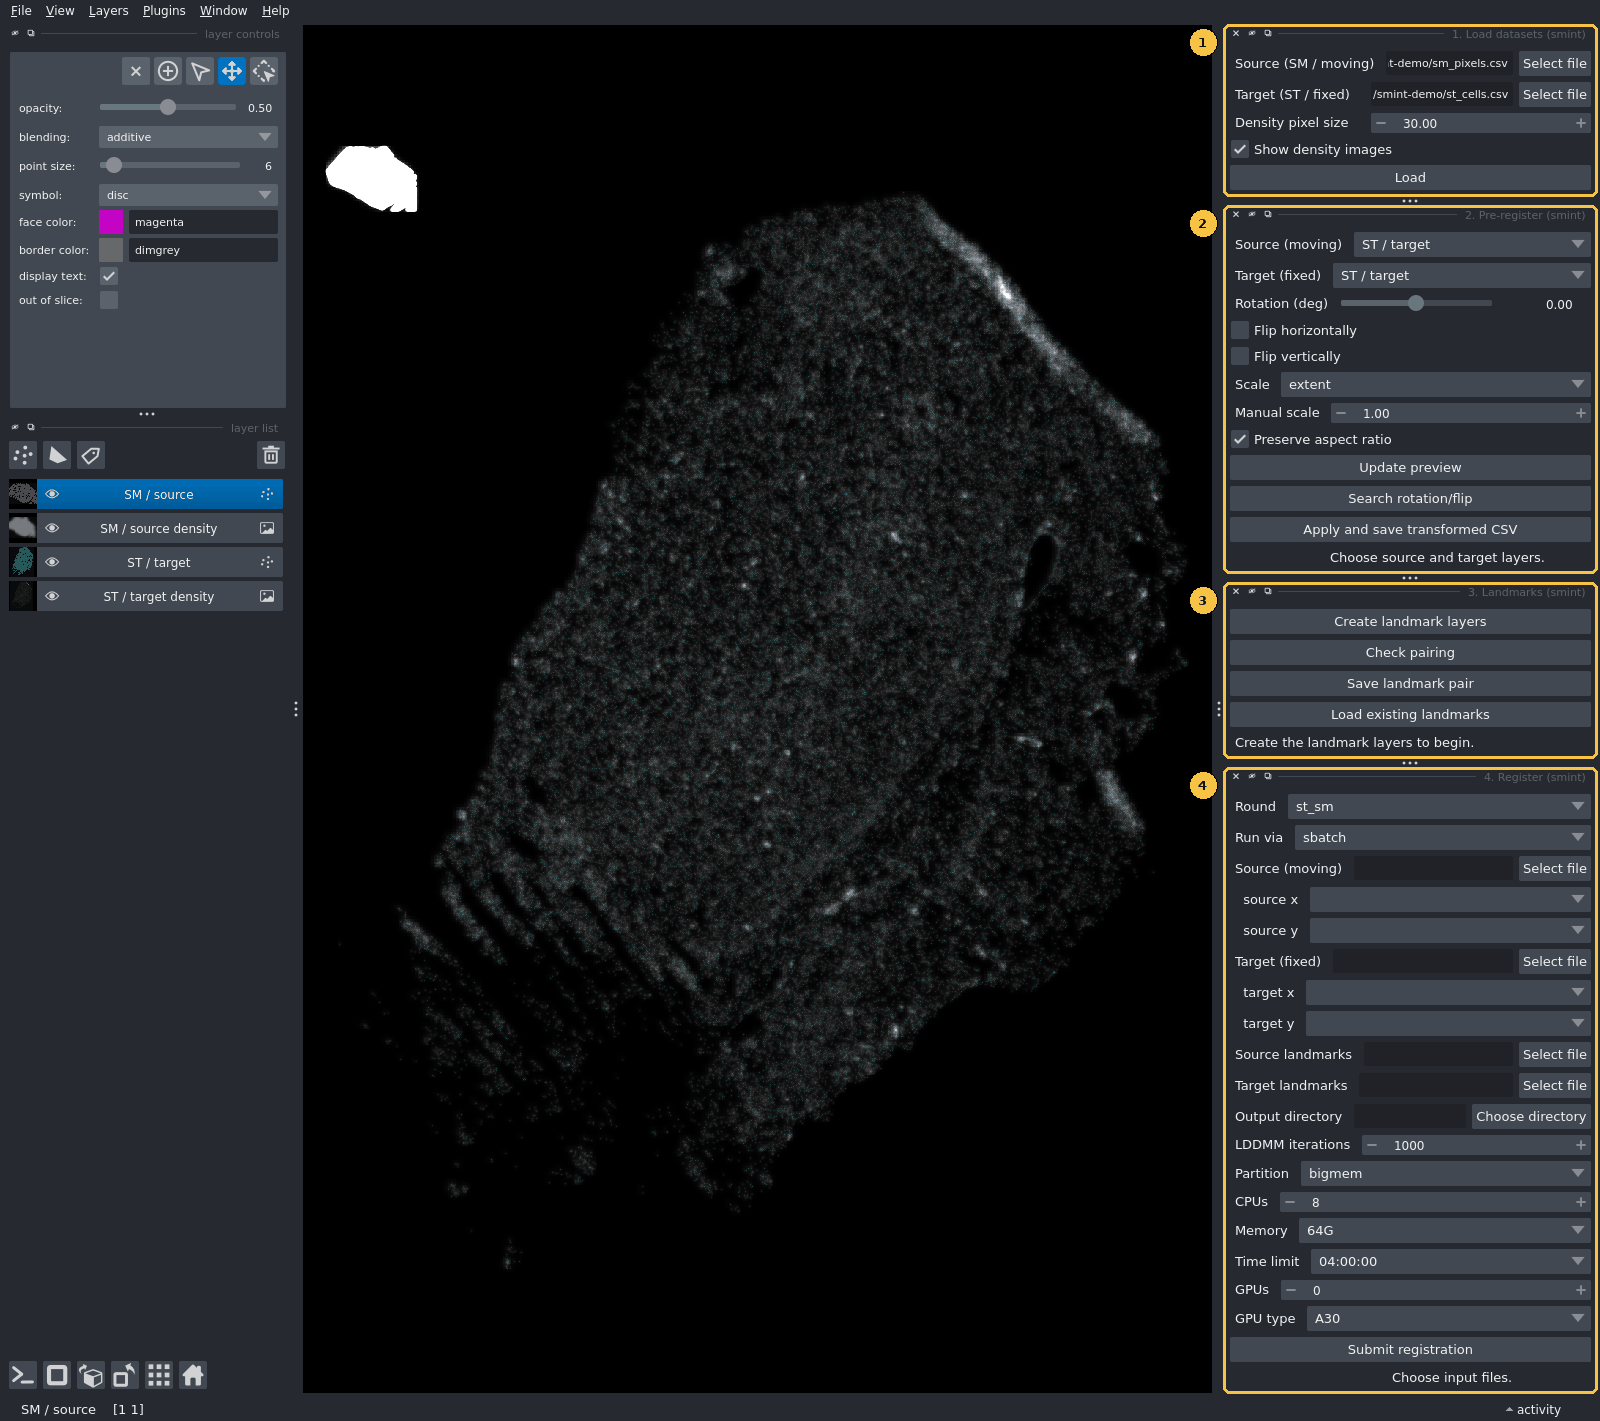Select the transform layer tool
Image resolution: width=1600 pixels, height=1421 pixels.
pos(264,71)
